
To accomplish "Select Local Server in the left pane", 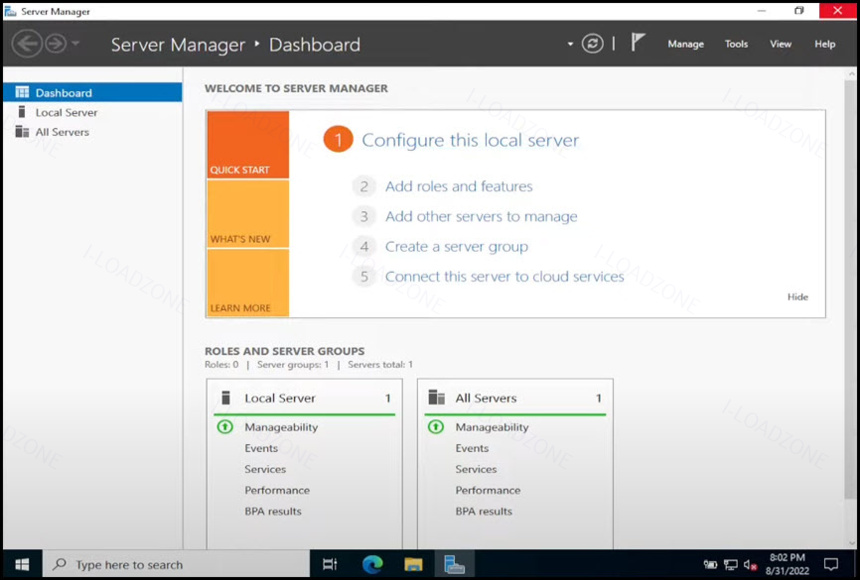I will 93,112.
